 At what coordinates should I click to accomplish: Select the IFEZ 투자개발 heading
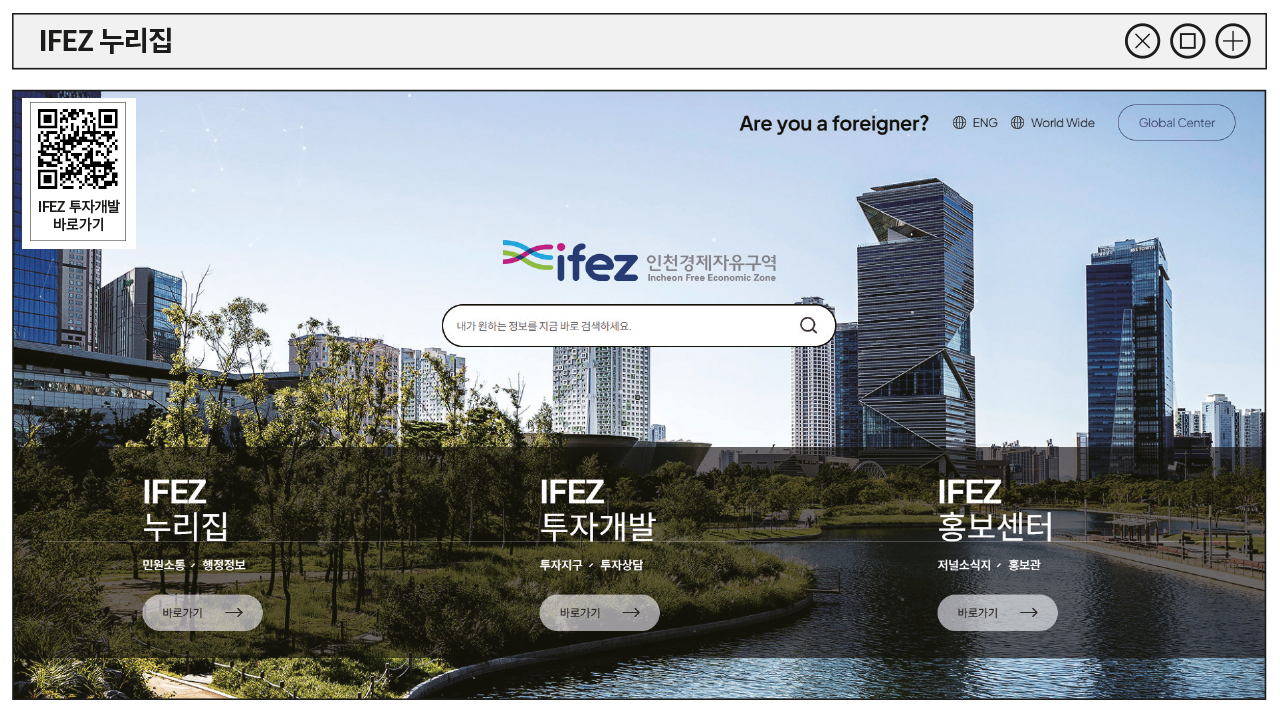[597, 509]
